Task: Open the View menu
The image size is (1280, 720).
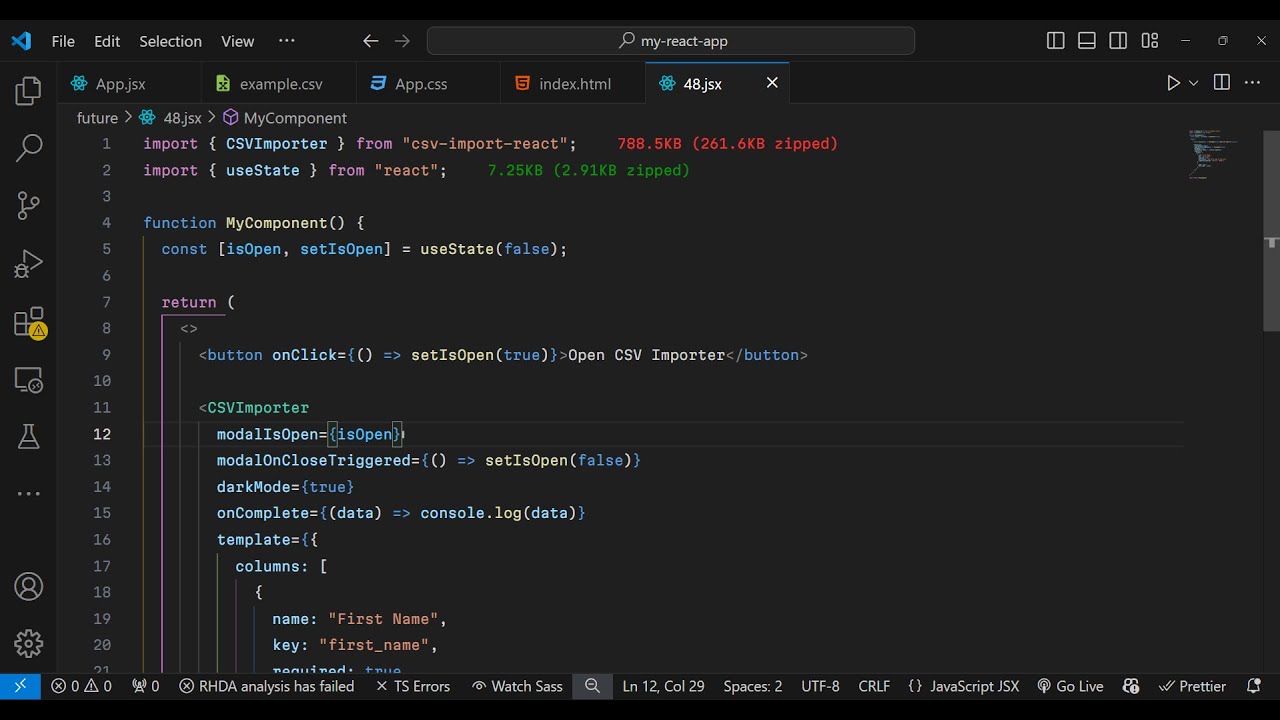Action: tap(237, 41)
